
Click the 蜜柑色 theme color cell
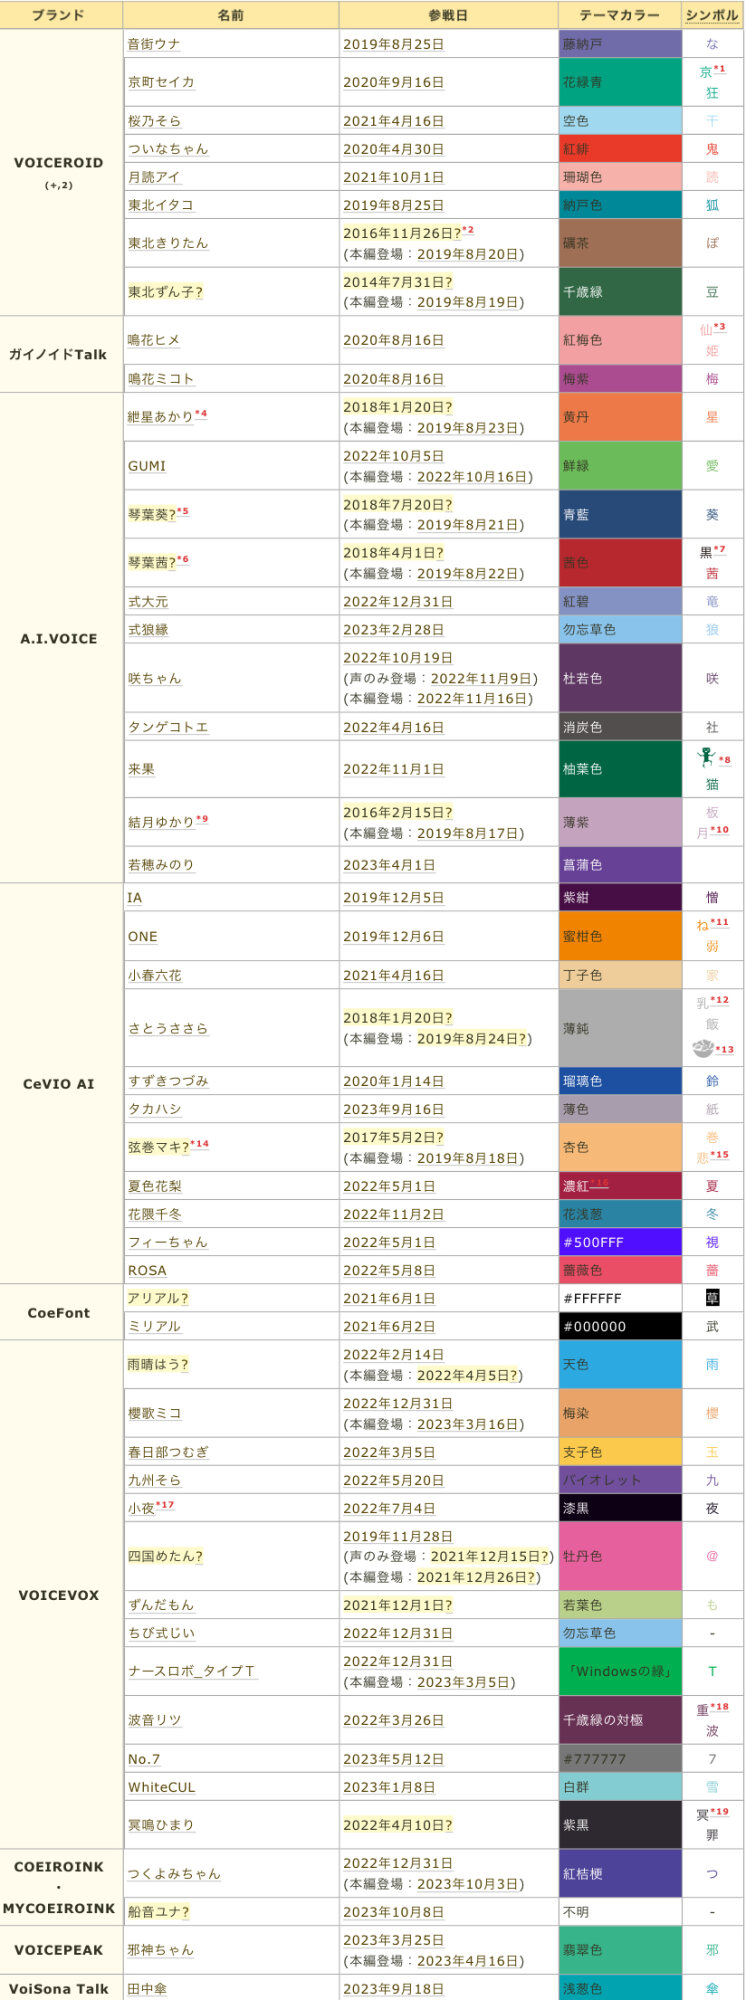pos(620,937)
